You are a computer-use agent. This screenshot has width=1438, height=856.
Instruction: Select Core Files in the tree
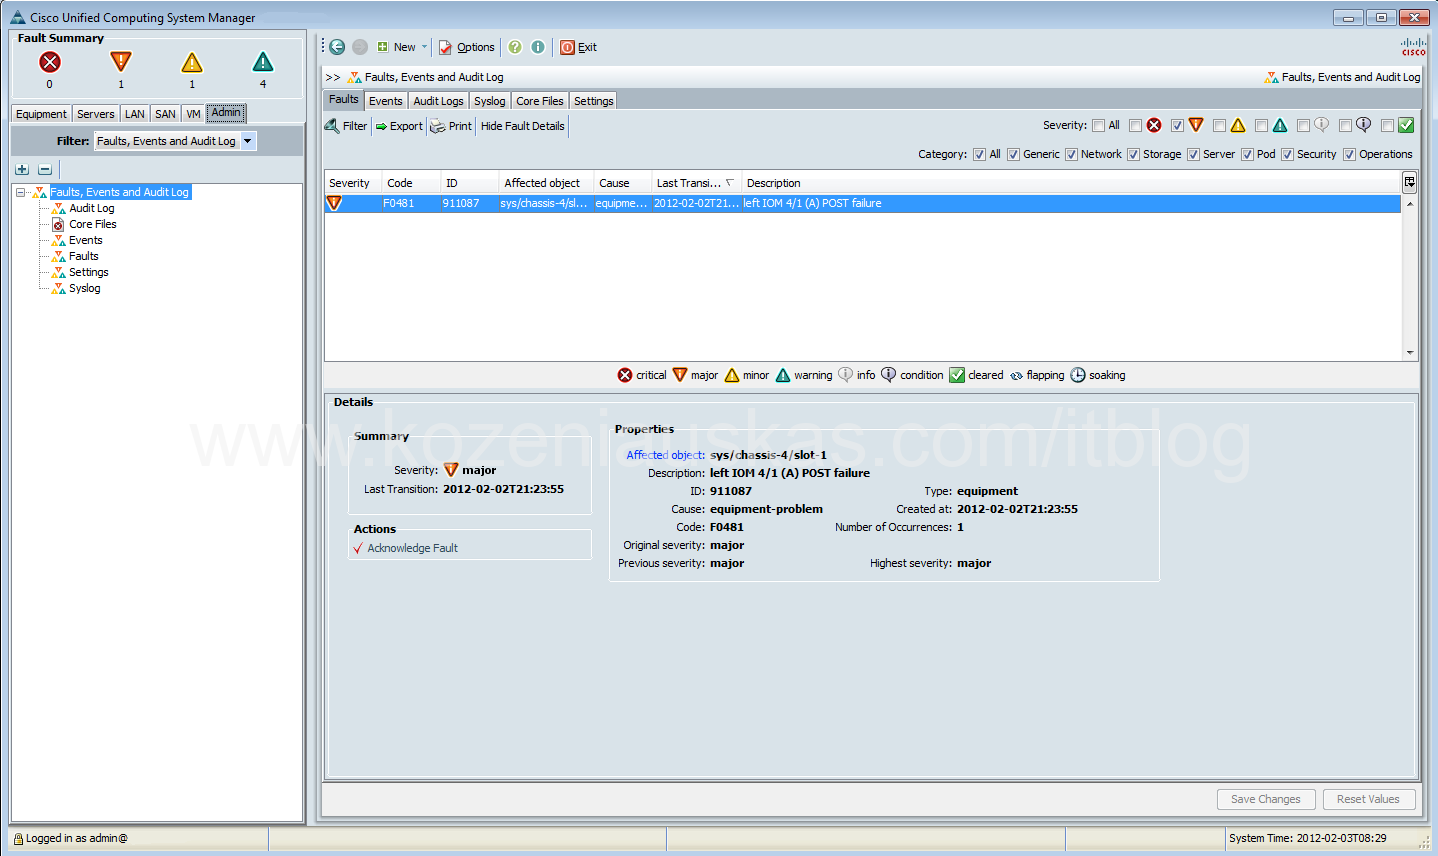click(92, 224)
